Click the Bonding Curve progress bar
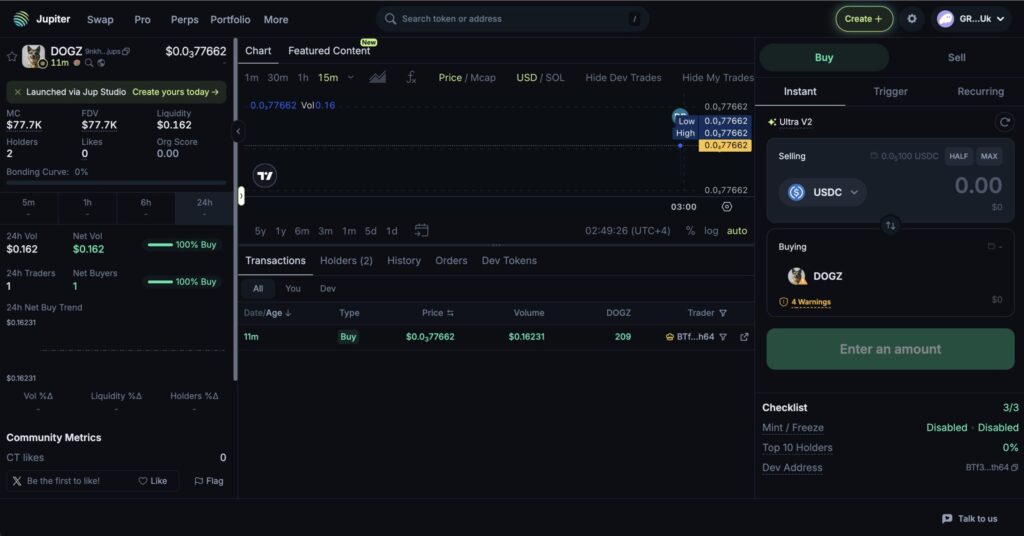1024x536 pixels. click(116, 183)
